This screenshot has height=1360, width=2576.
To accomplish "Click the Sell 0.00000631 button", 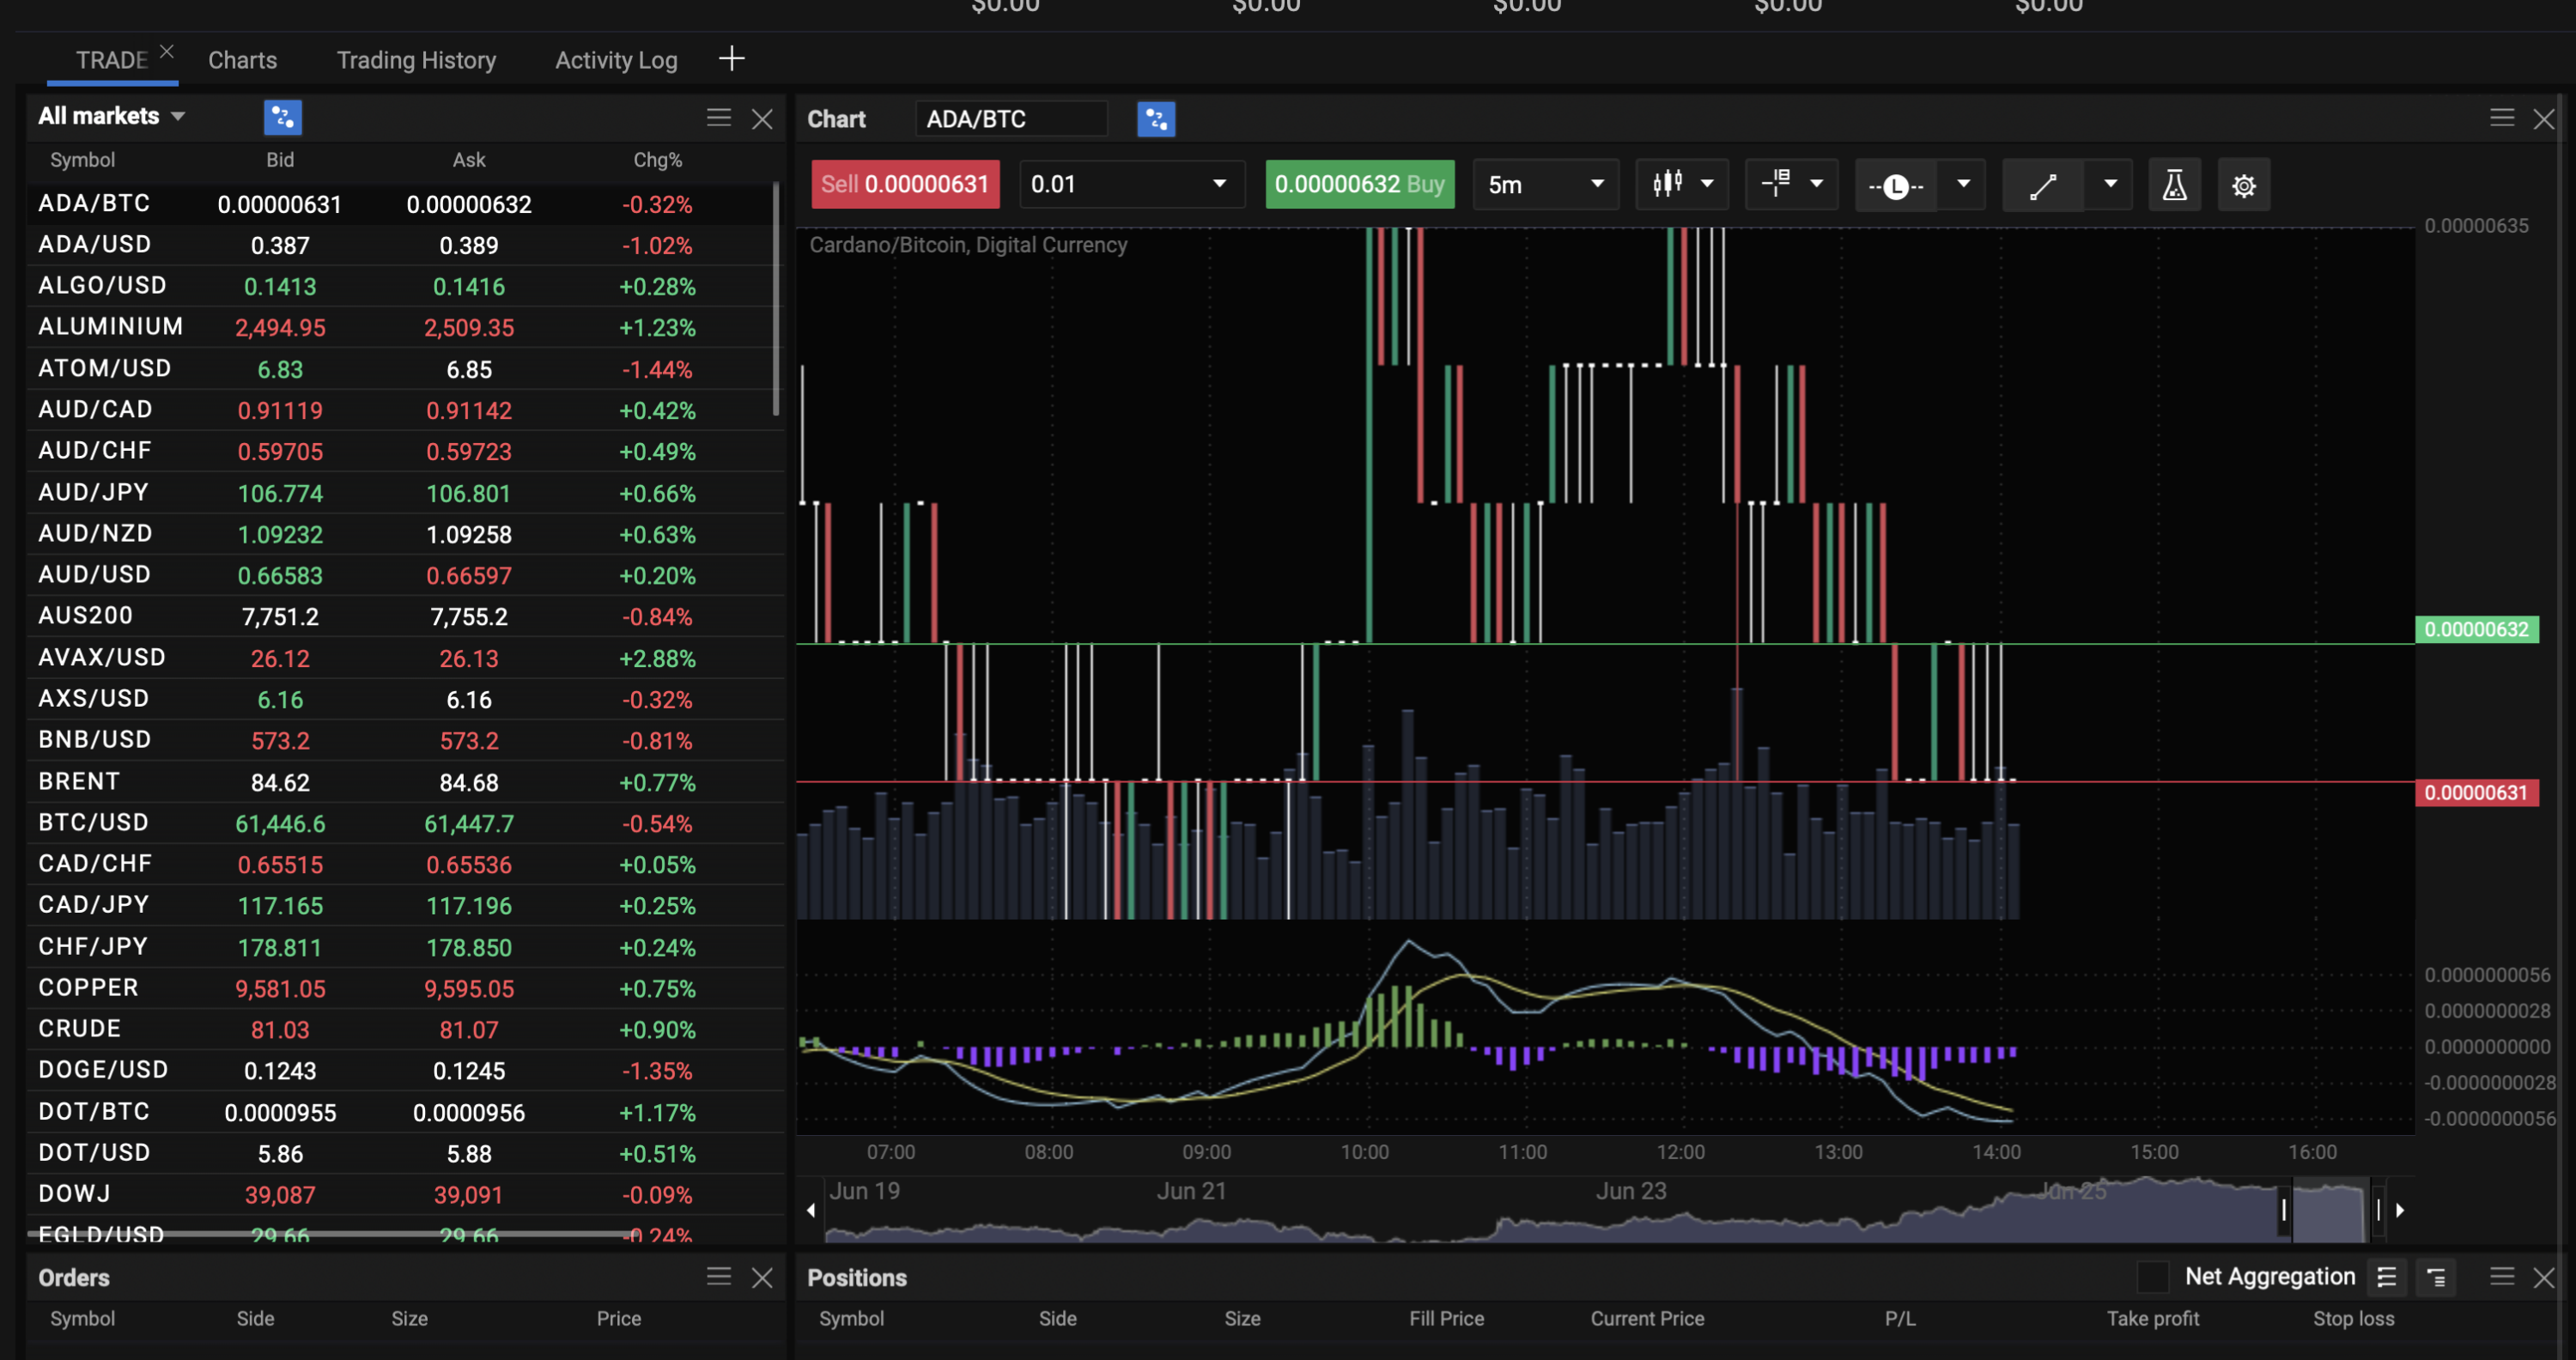I will click(x=904, y=184).
